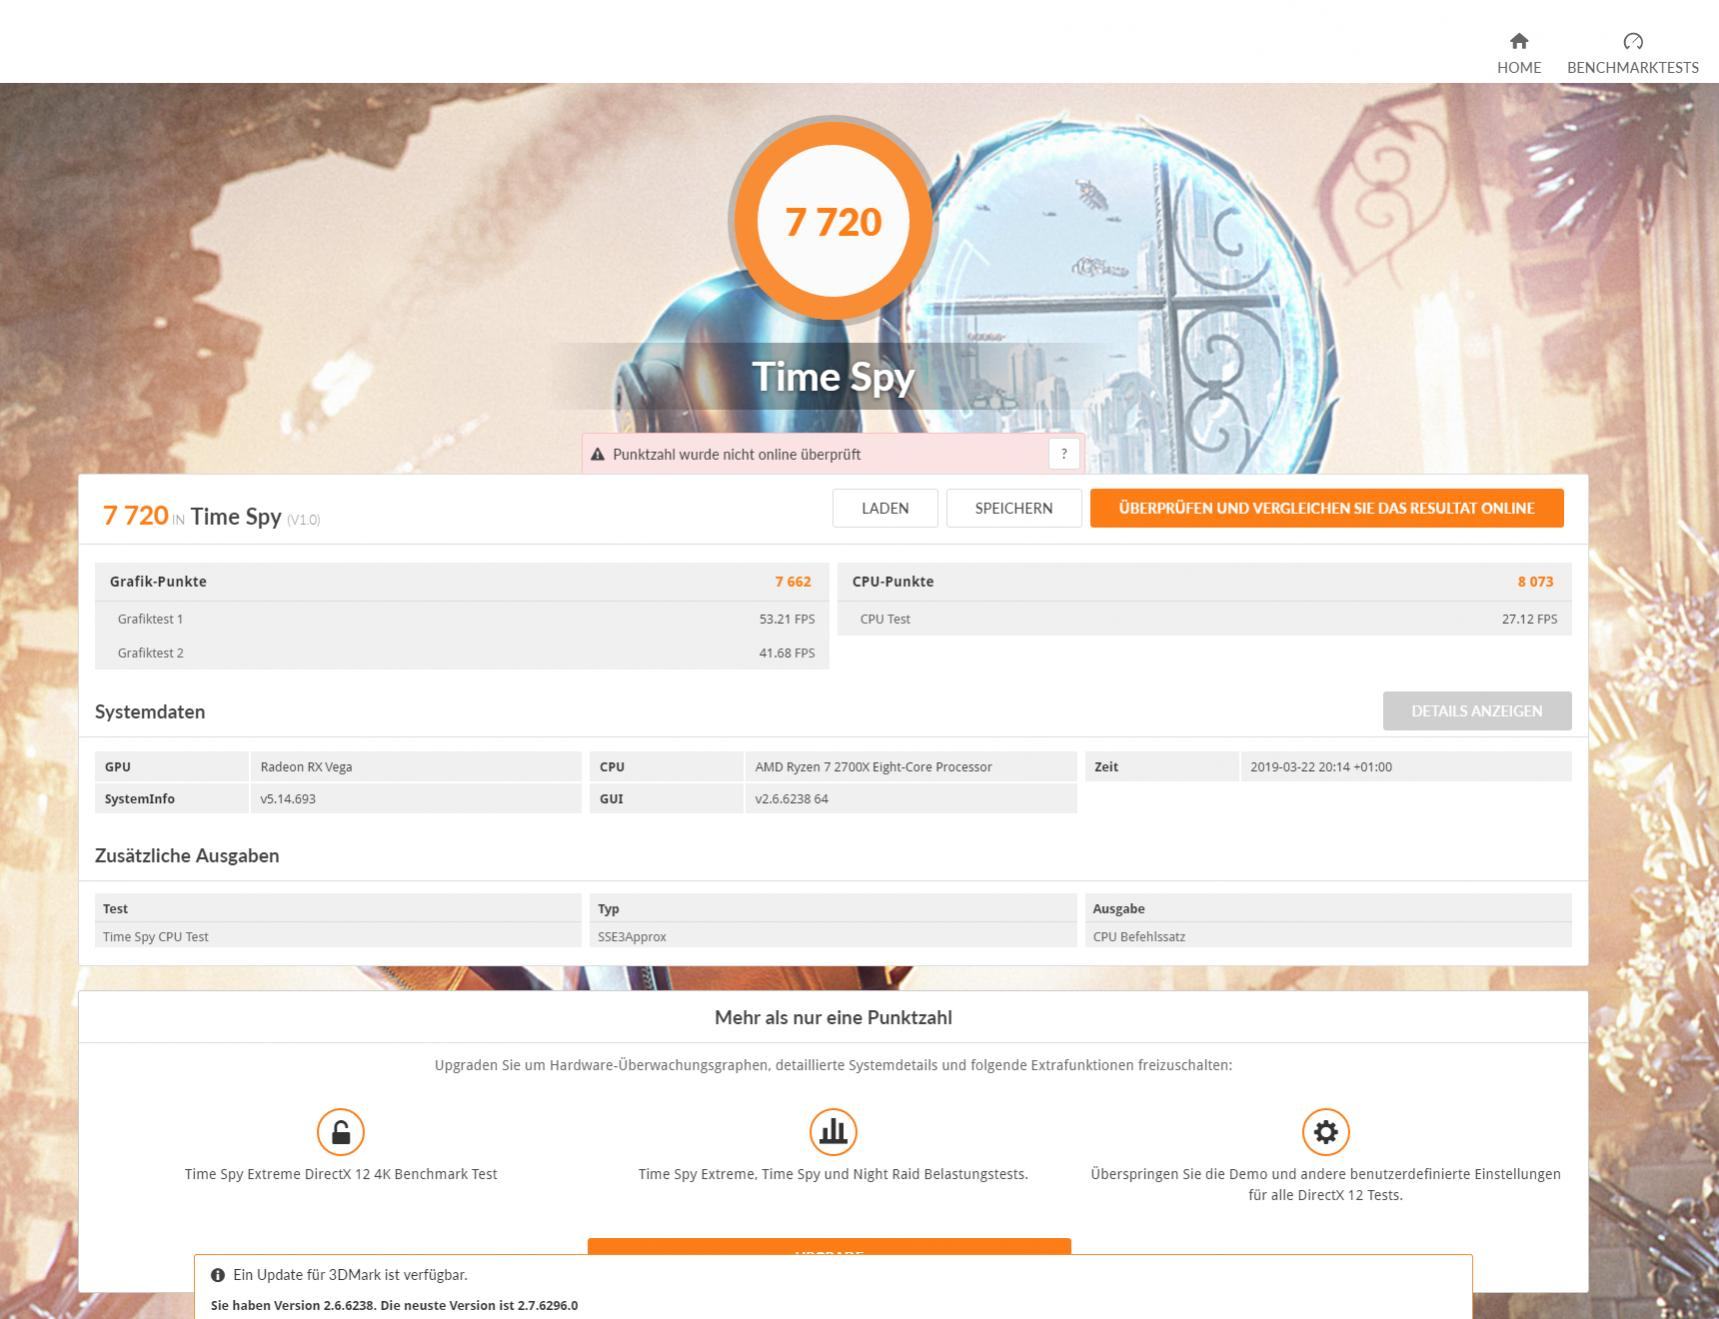
Task: Click the Zeit value 2019-03-22 20:14
Action: click(1320, 767)
